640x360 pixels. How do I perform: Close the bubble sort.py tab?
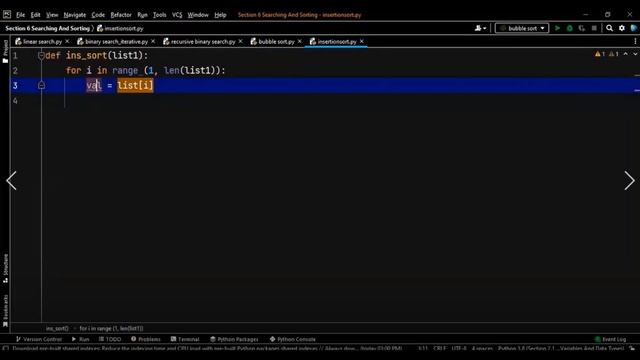point(300,41)
